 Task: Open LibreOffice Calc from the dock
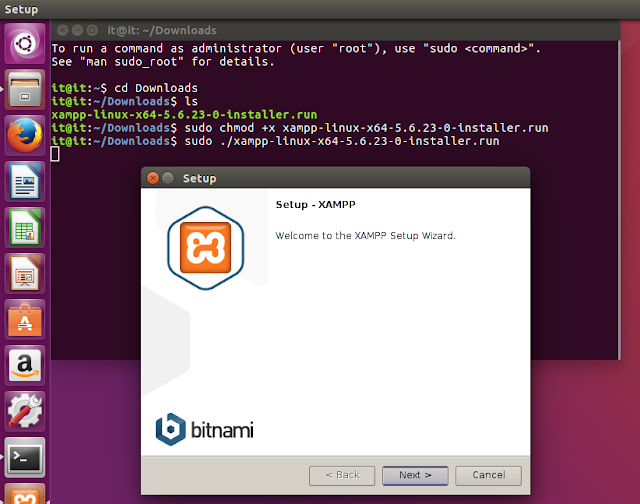click(x=24, y=228)
